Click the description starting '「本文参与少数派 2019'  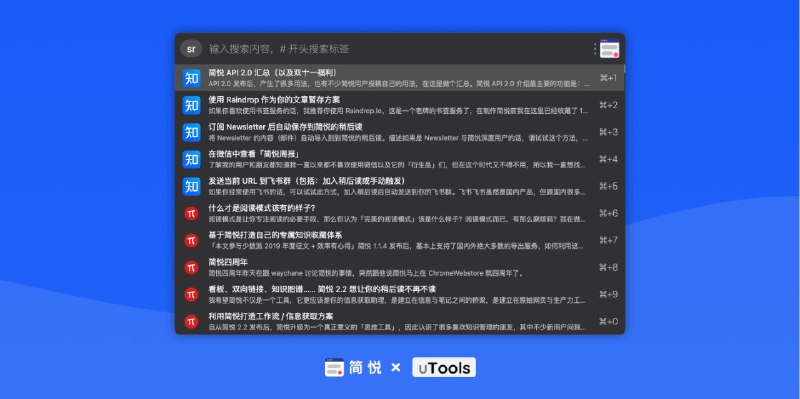397,246
